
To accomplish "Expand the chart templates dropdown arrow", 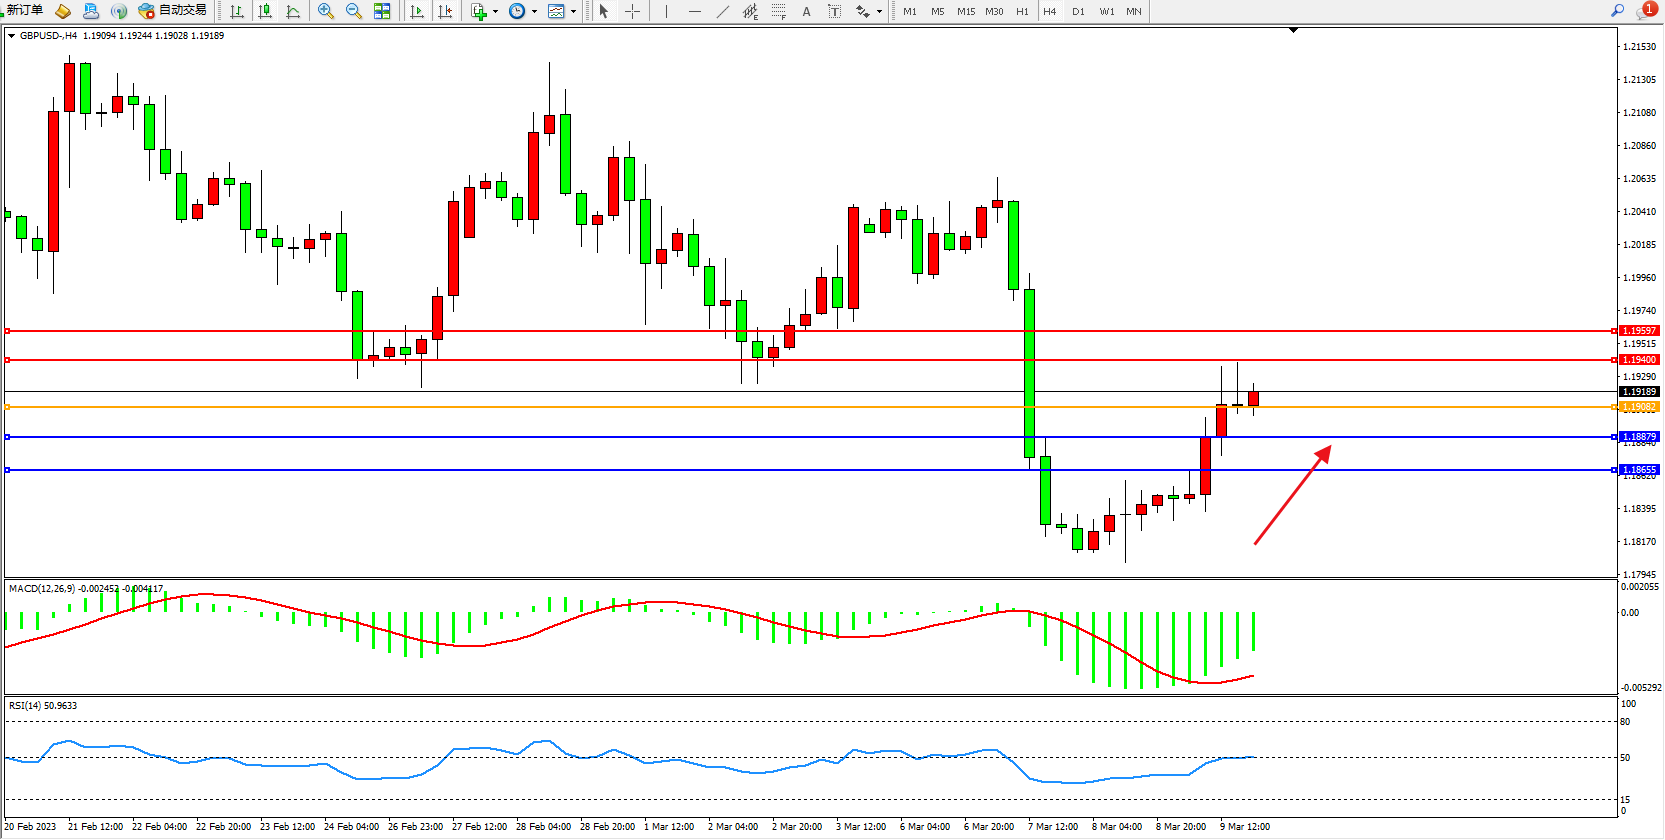I will point(573,12).
